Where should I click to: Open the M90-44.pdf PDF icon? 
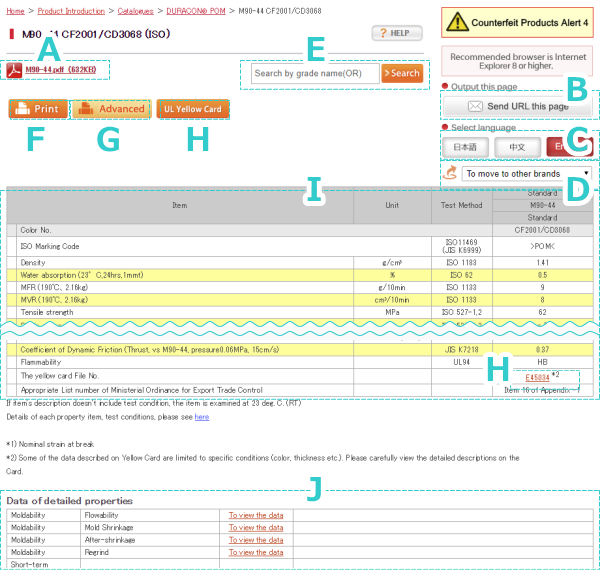(14, 70)
